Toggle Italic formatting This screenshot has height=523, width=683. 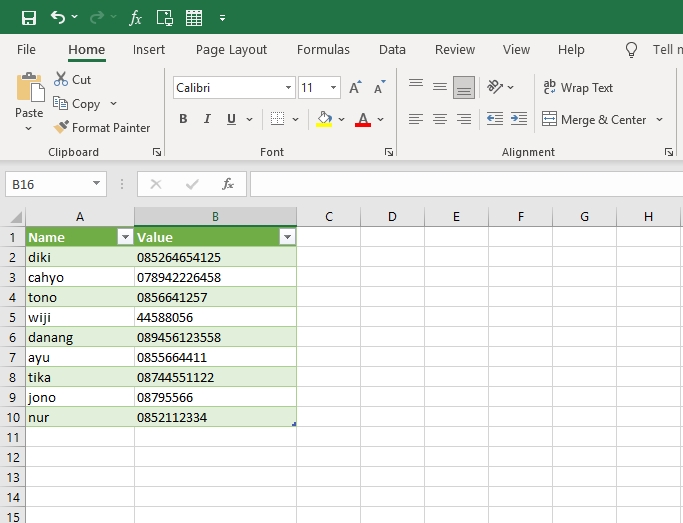207,119
